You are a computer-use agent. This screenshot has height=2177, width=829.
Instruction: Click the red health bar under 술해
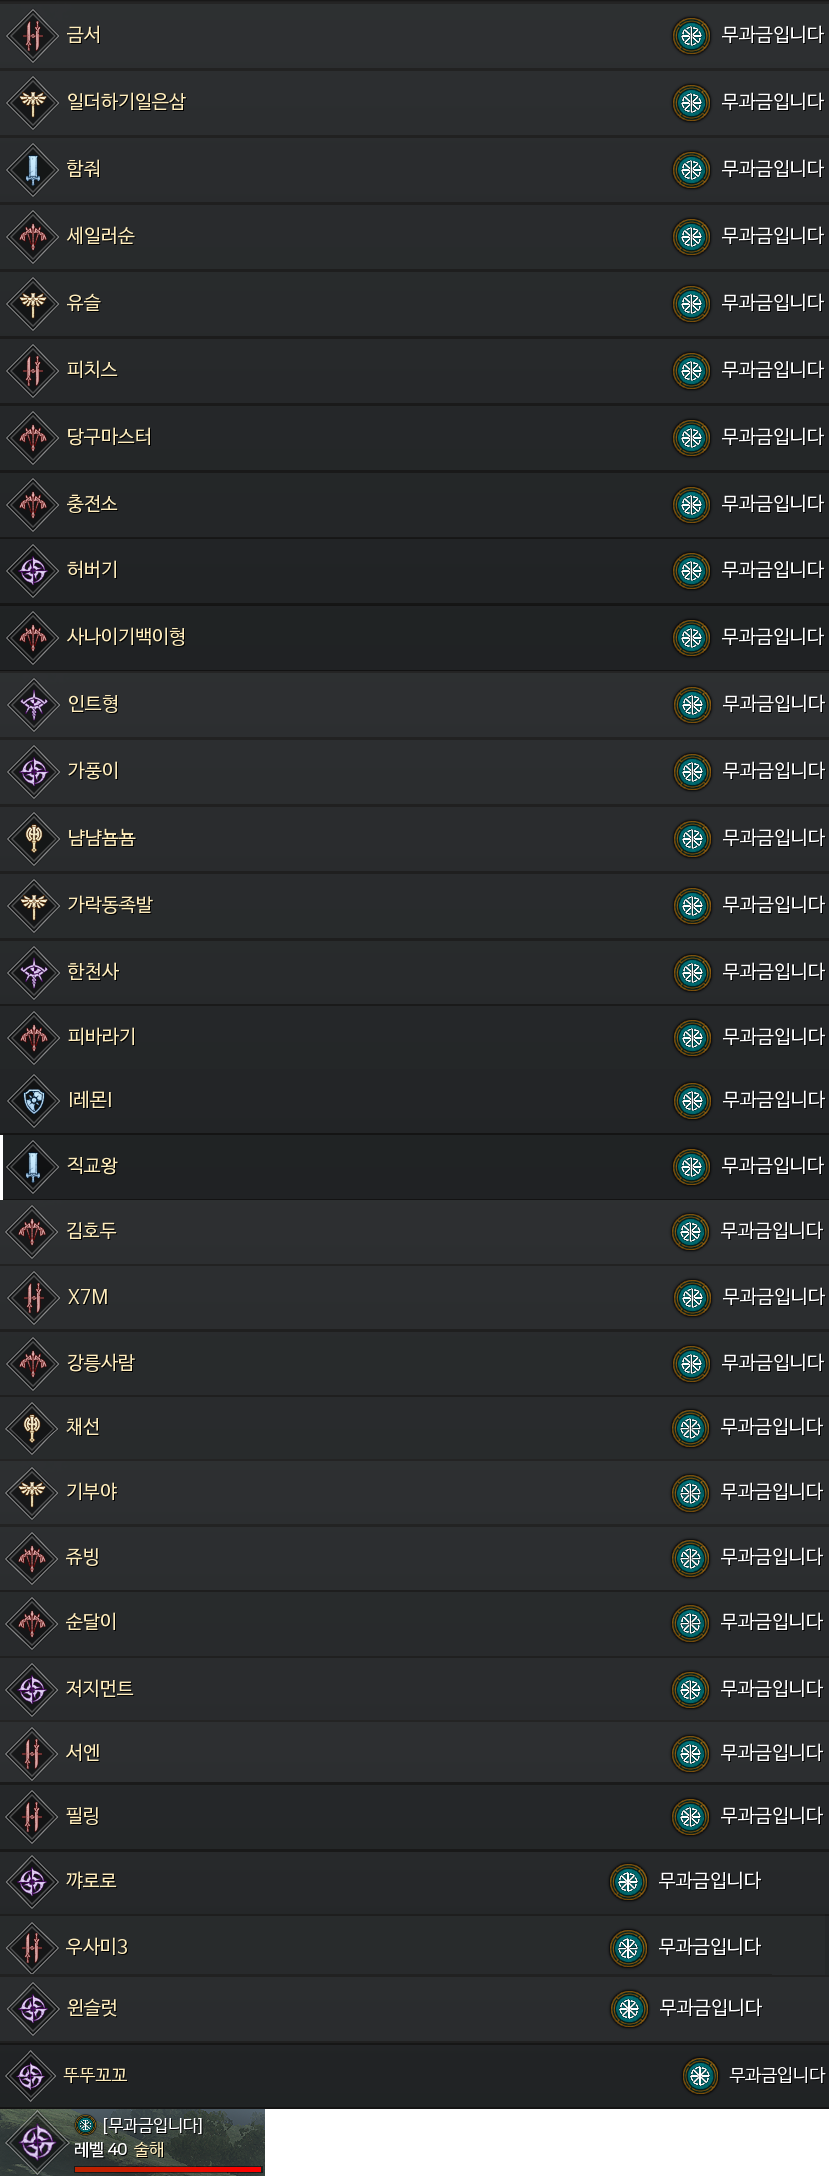(168, 2169)
